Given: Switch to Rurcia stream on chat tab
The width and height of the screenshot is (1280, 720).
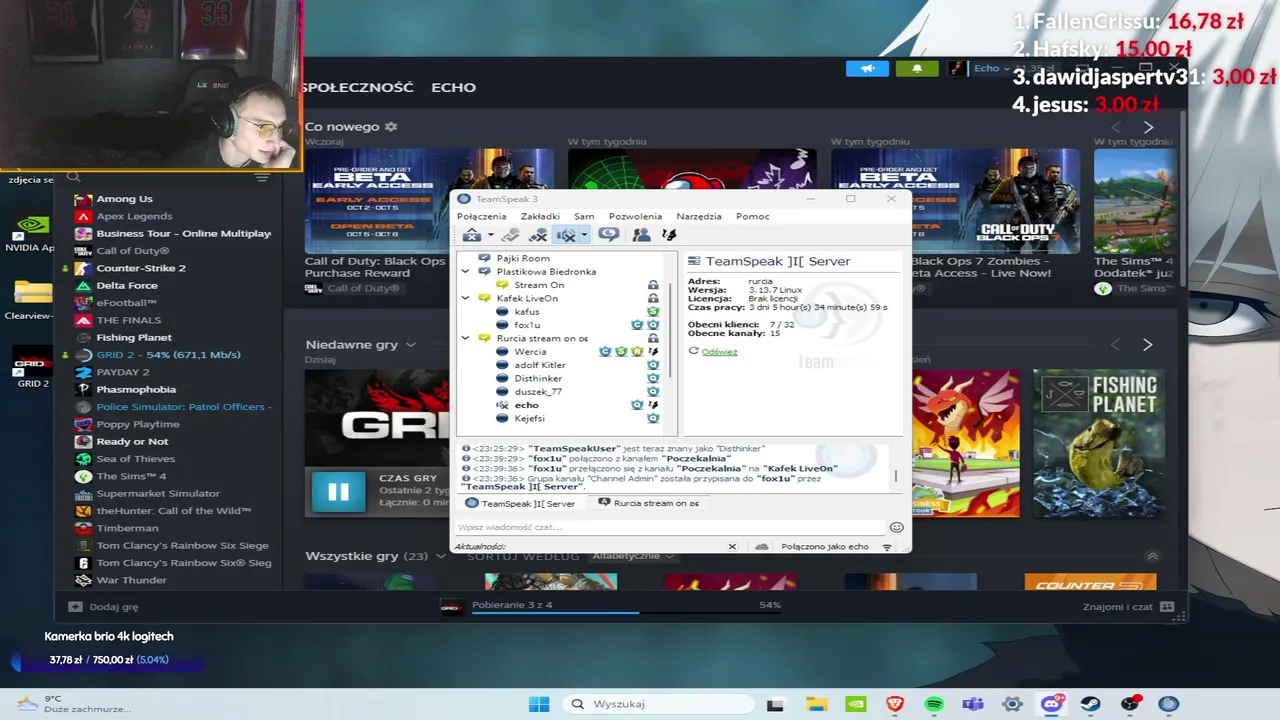Looking at the screenshot, I should pyautogui.click(x=649, y=503).
